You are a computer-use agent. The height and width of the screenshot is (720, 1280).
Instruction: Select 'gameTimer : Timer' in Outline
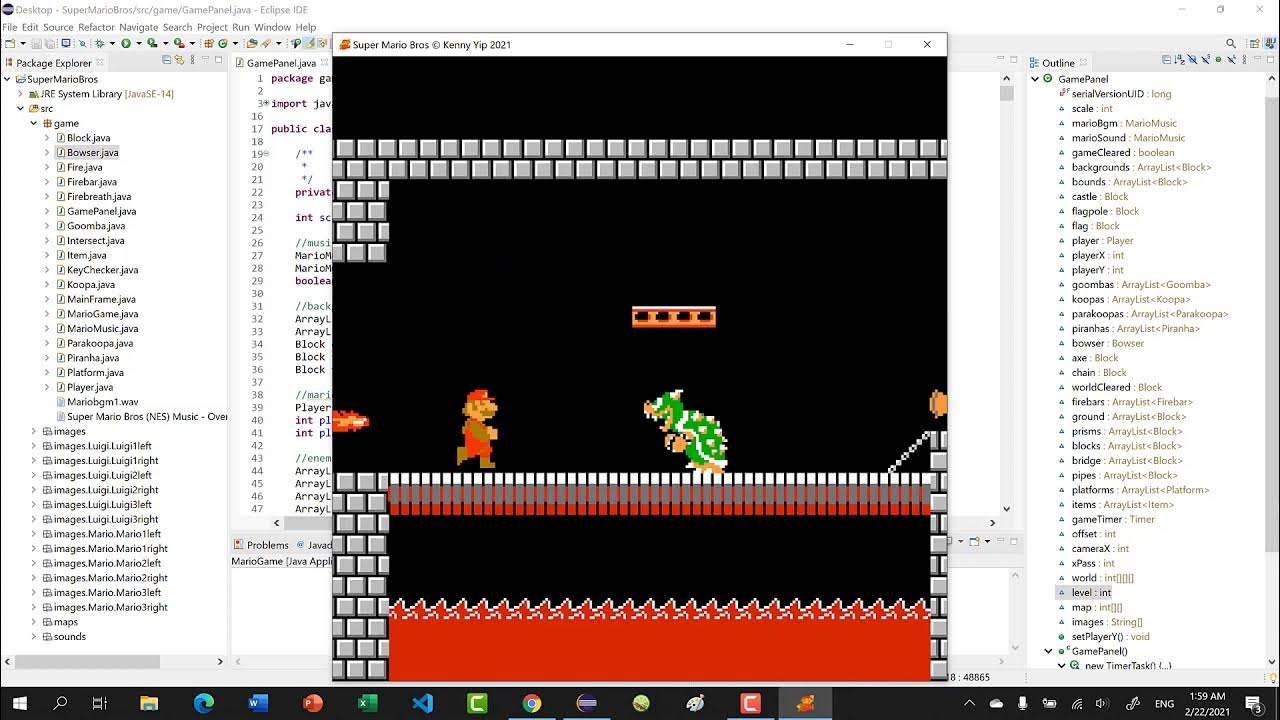point(1113,519)
